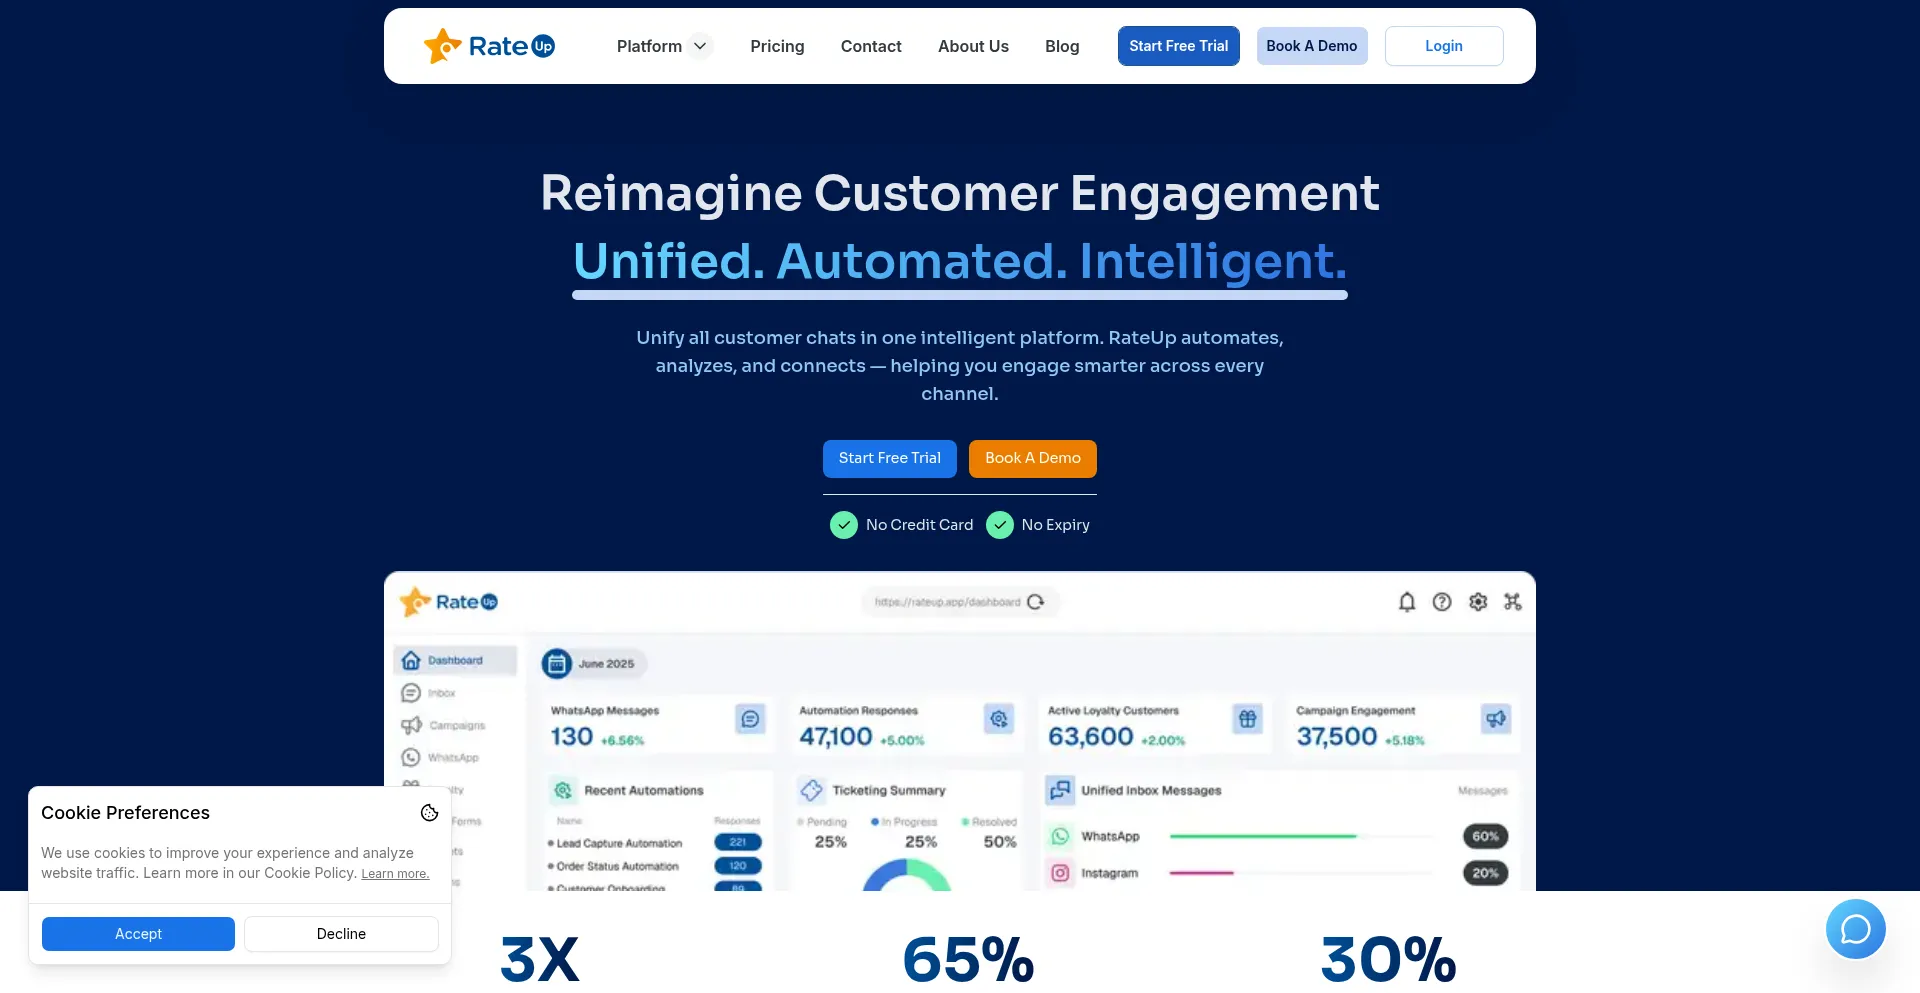The height and width of the screenshot is (993, 1920).
Task: Accept cookies
Action: click(138, 934)
